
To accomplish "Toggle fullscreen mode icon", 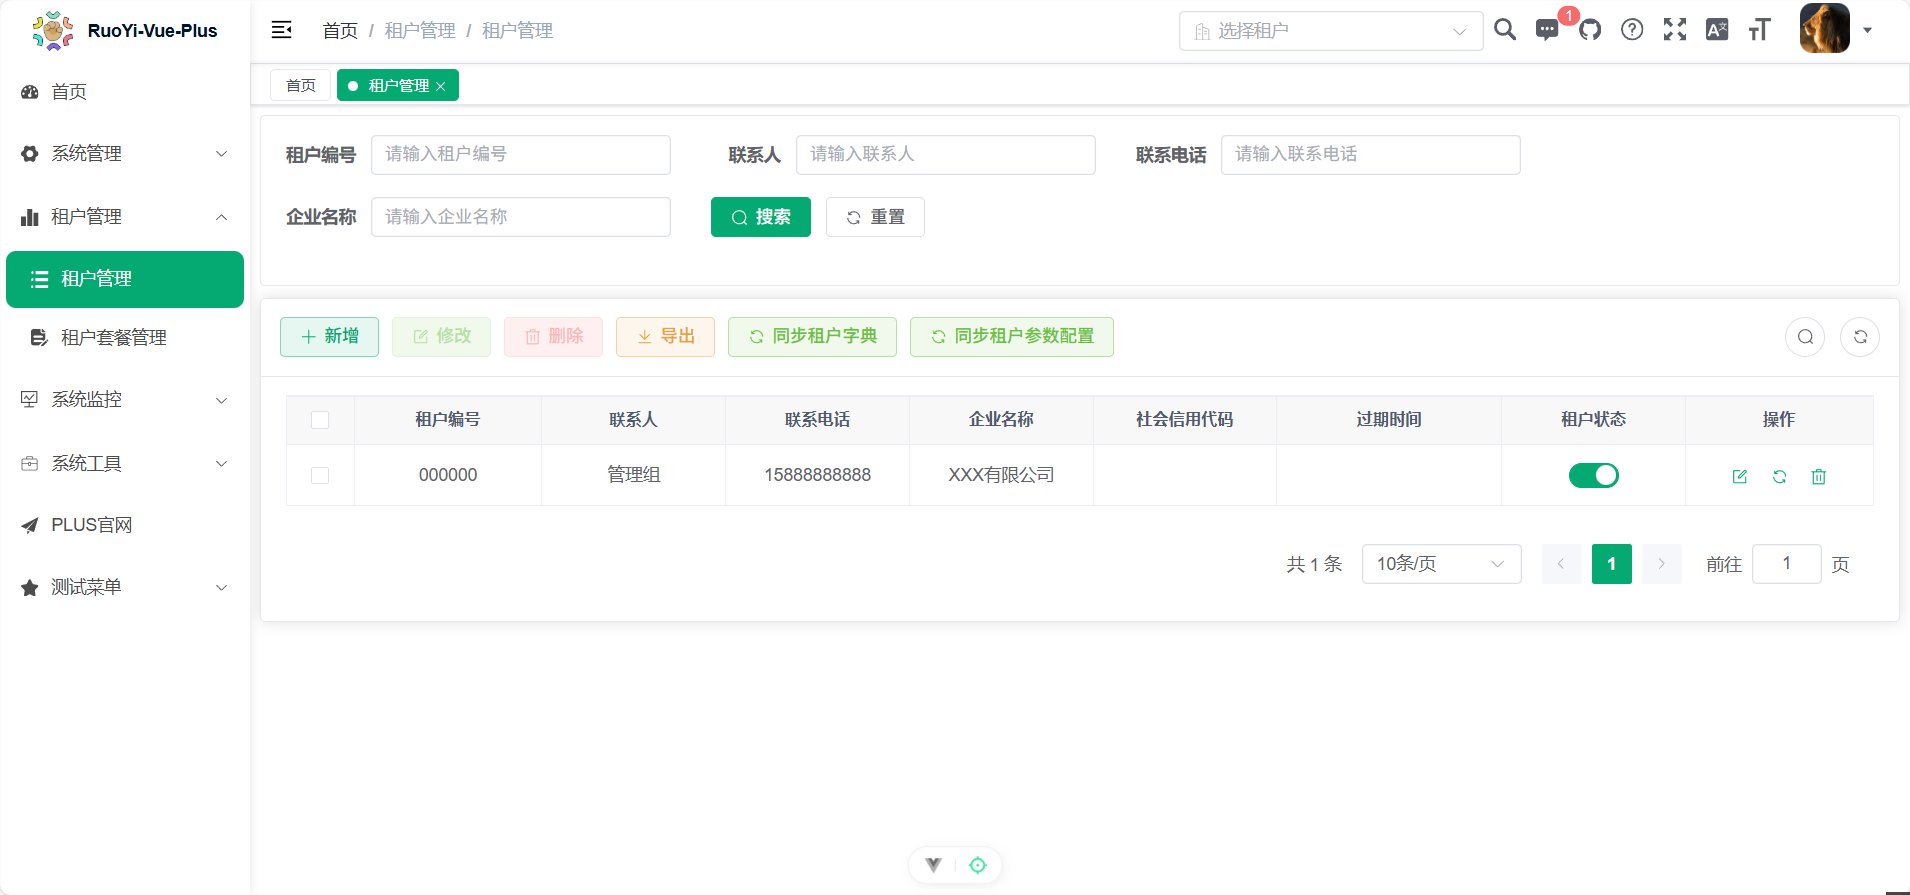I will (x=1675, y=30).
